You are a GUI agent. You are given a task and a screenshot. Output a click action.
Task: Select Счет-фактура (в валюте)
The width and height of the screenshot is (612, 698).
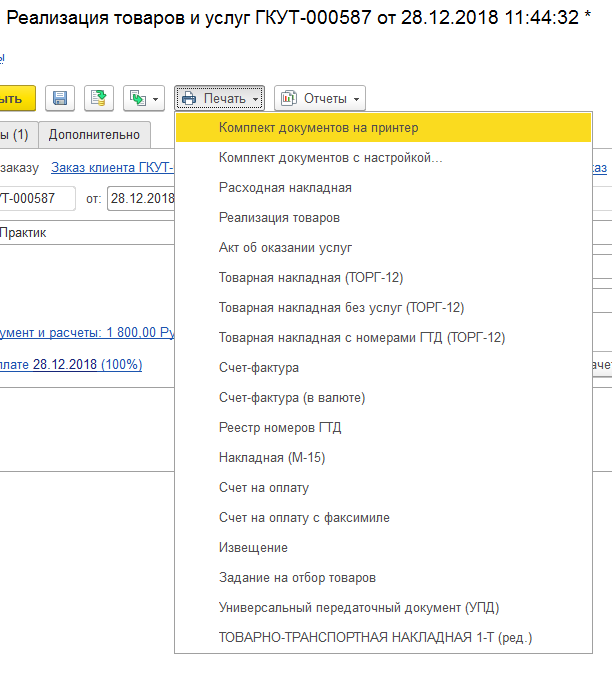click(383, 398)
